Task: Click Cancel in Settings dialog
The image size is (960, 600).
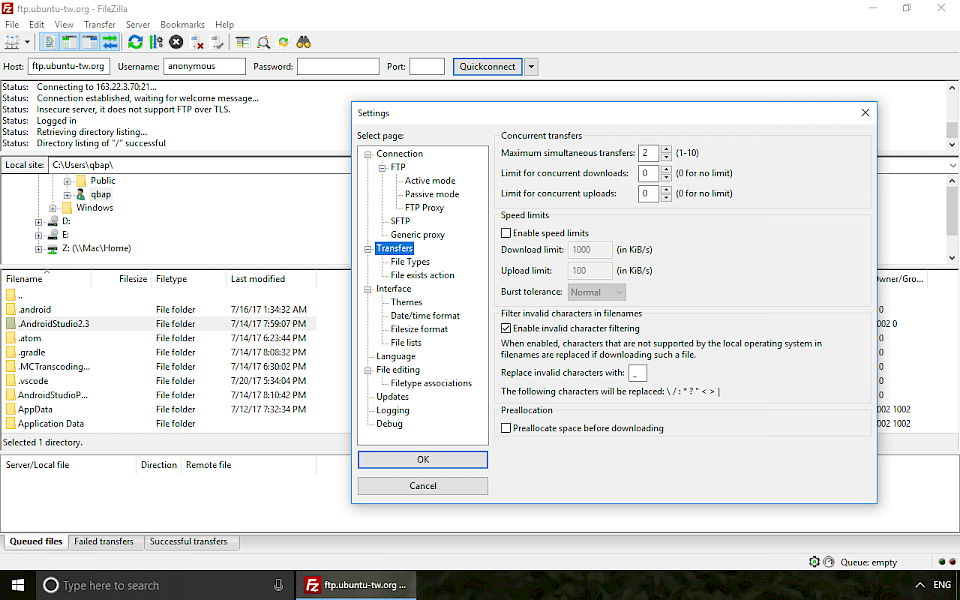Action: (422, 486)
